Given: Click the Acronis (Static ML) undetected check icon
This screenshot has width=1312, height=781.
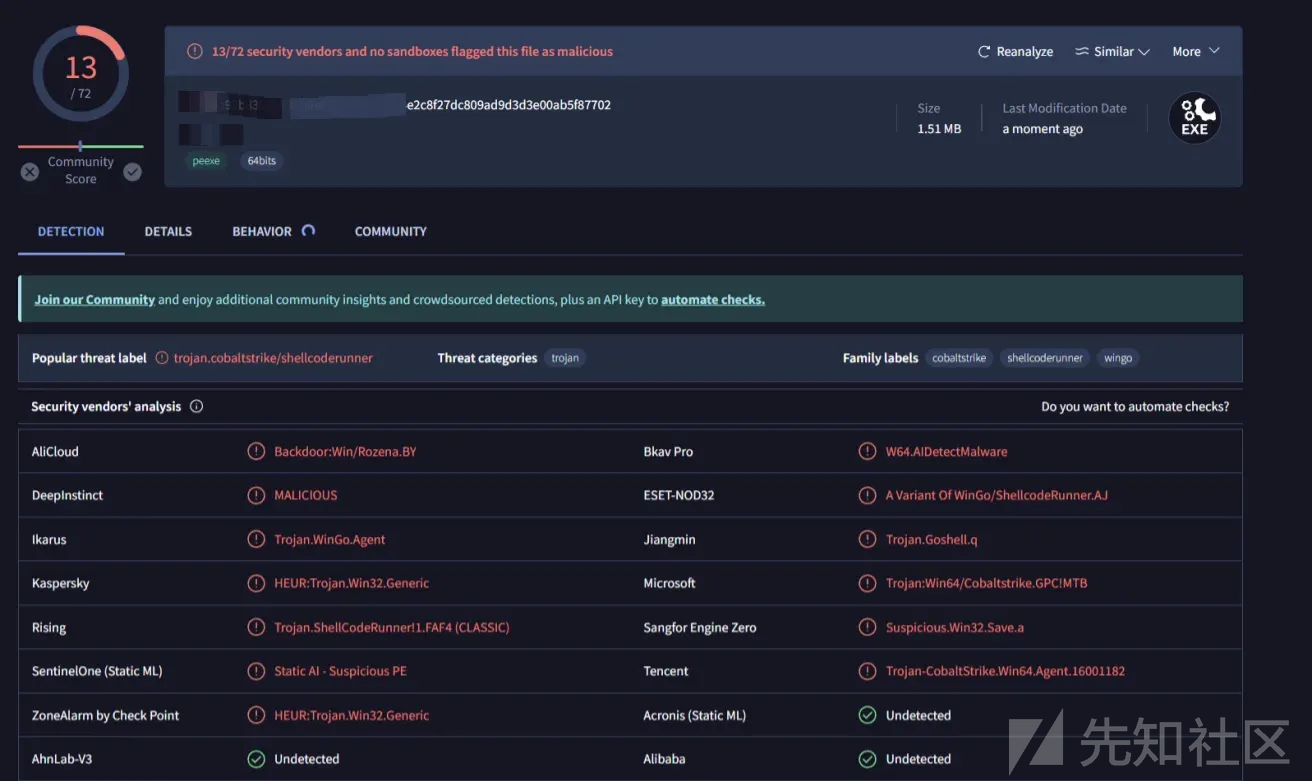Looking at the screenshot, I should [x=867, y=715].
